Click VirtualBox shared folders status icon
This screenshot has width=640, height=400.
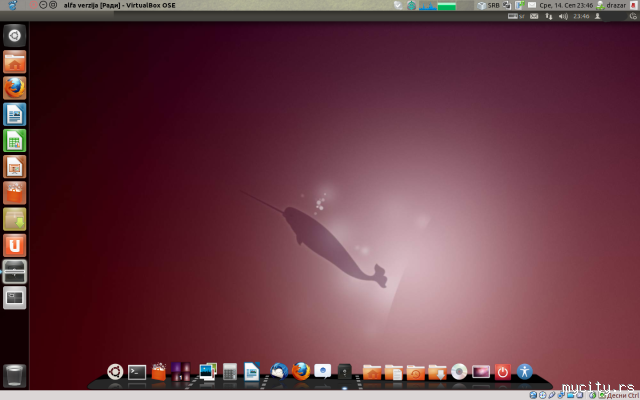tap(571, 395)
